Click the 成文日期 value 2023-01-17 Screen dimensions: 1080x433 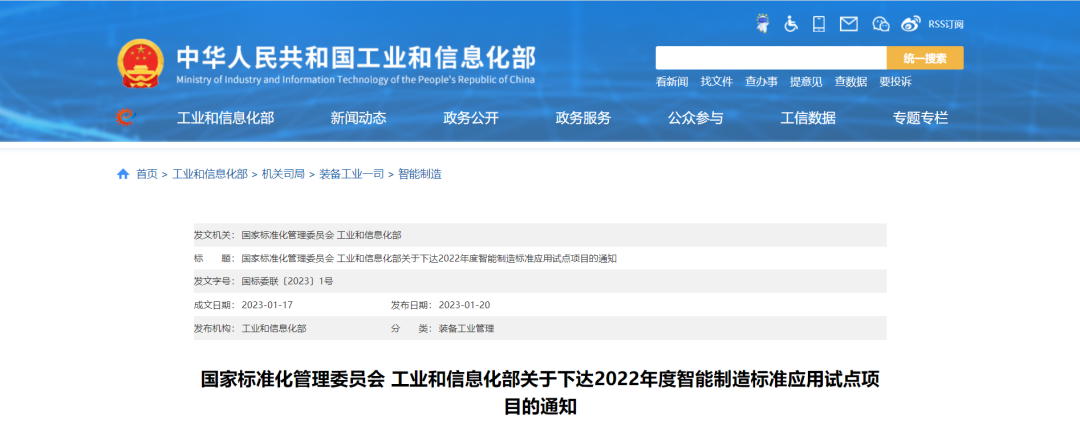[267, 305]
